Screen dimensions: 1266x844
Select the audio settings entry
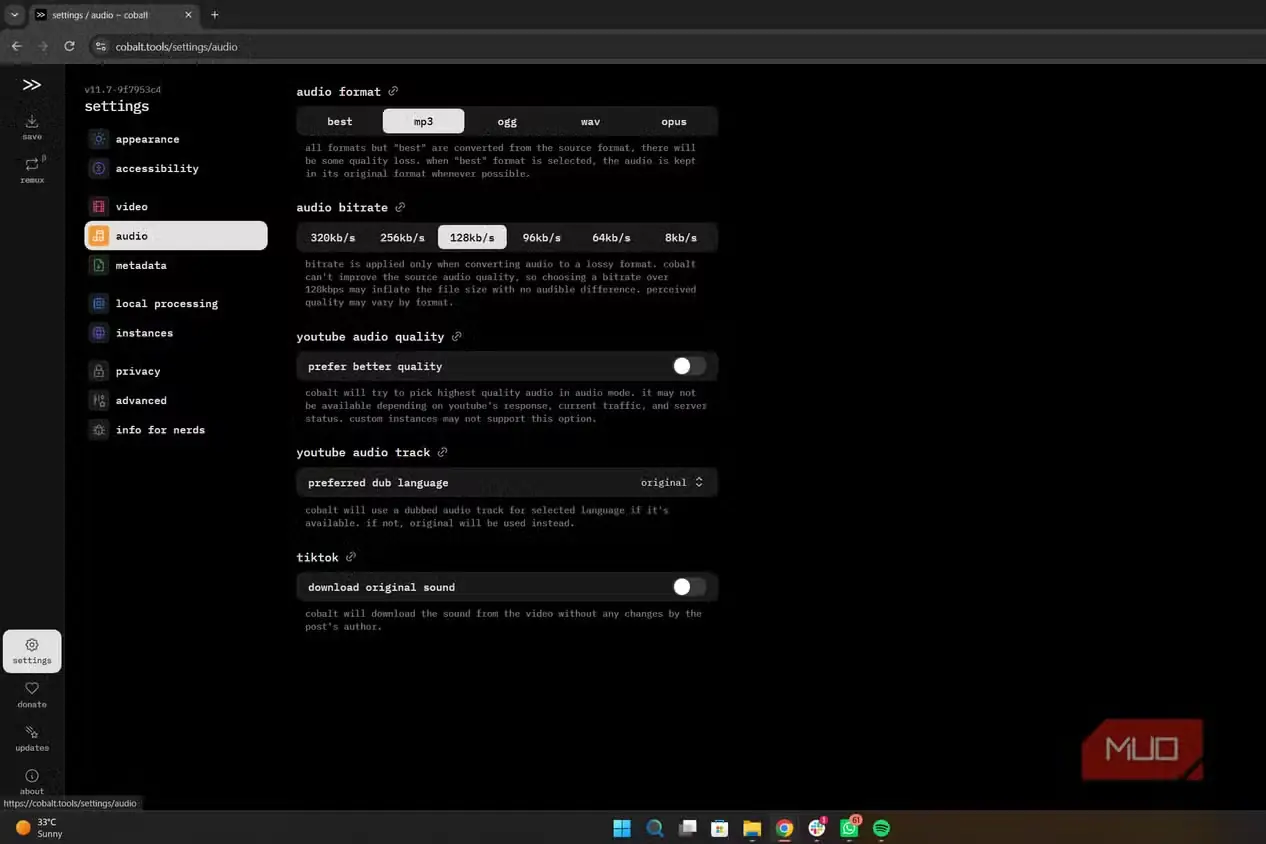[x=176, y=236]
